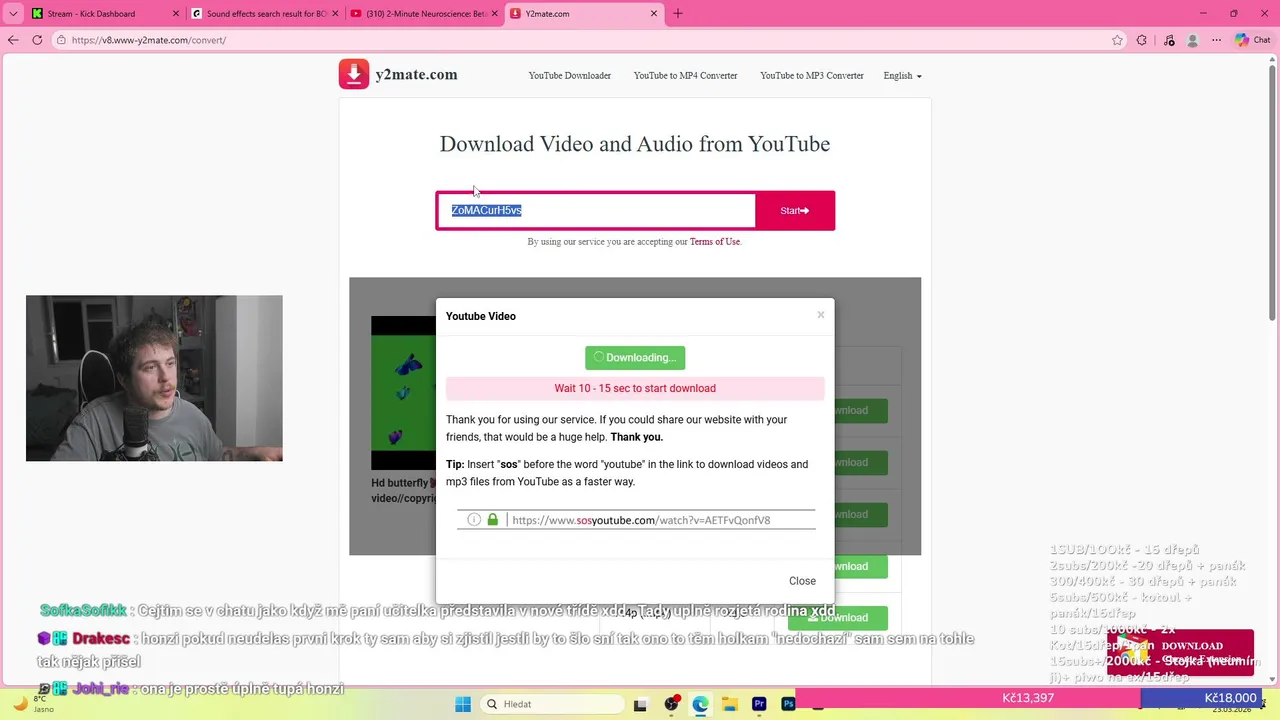Open the tab list chevron at top-left
This screenshot has width=1280, height=720.
point(13,14)
